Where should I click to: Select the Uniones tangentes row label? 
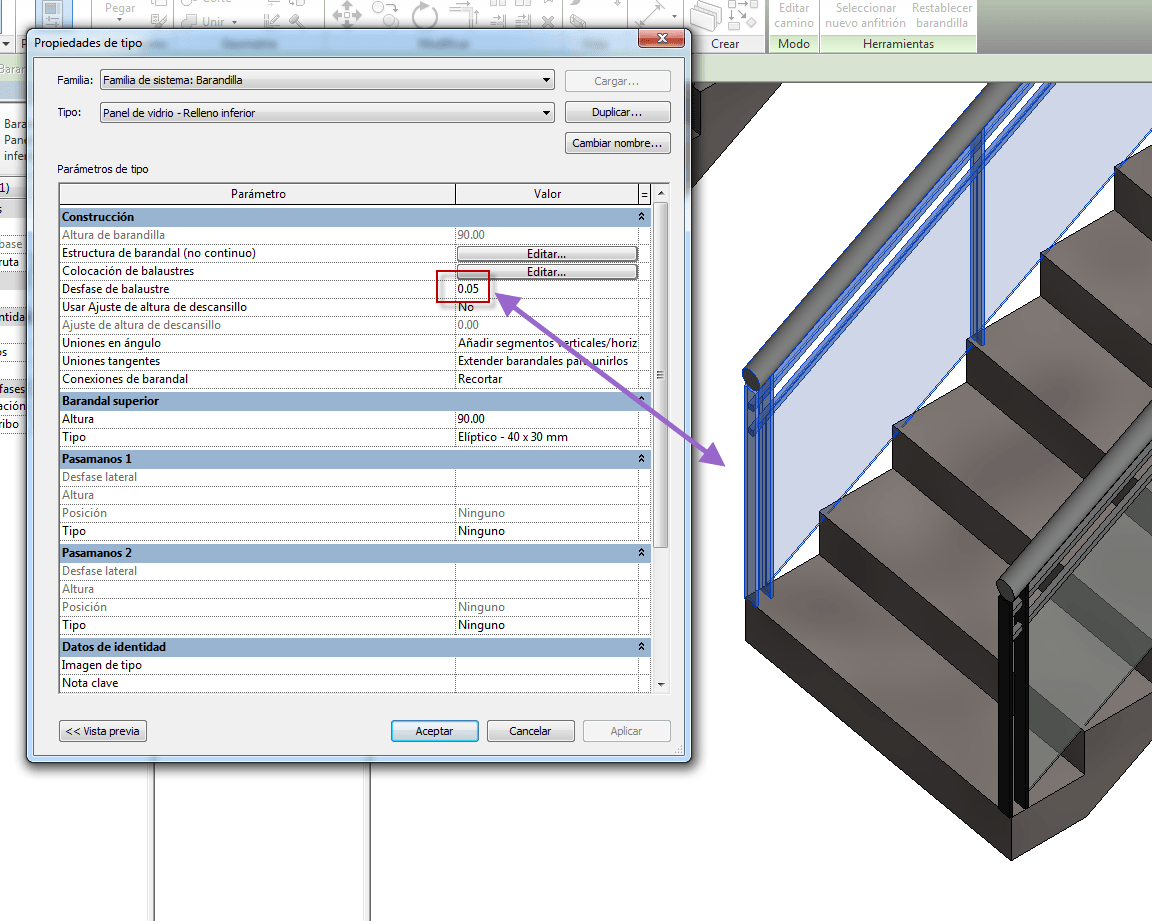point(111,361)
